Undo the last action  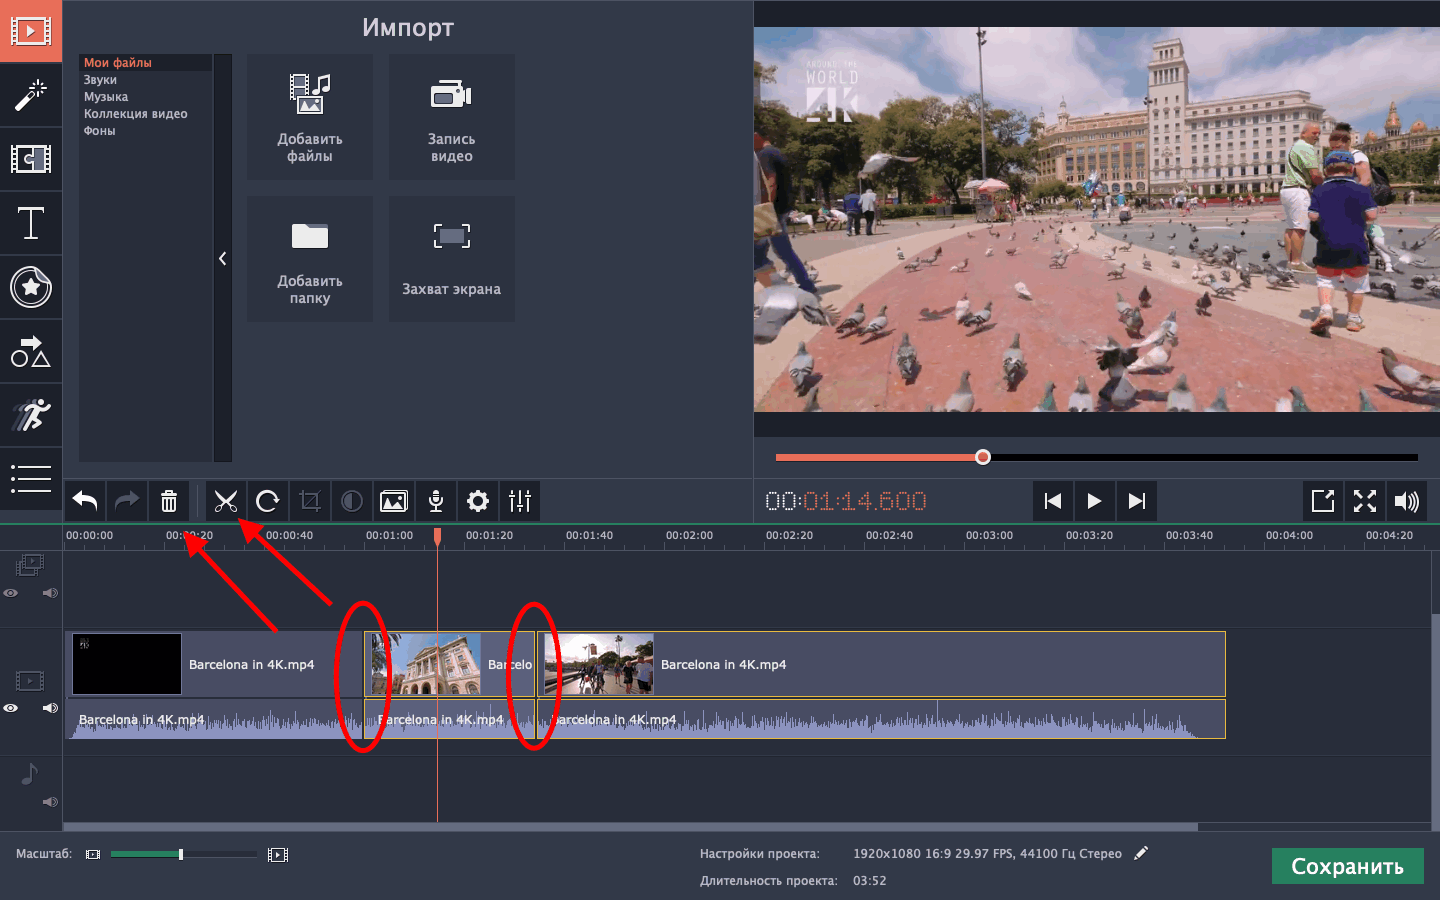(85, 501)
